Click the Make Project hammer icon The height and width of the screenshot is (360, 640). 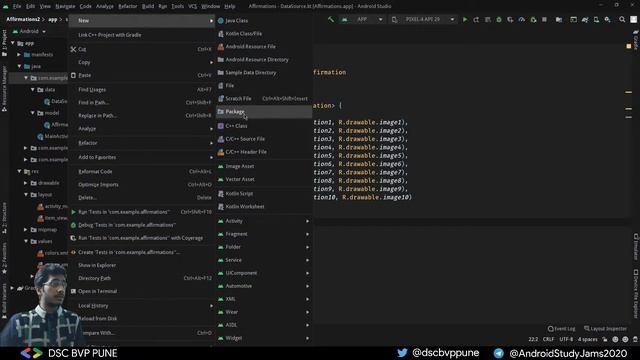click(331, 20)
